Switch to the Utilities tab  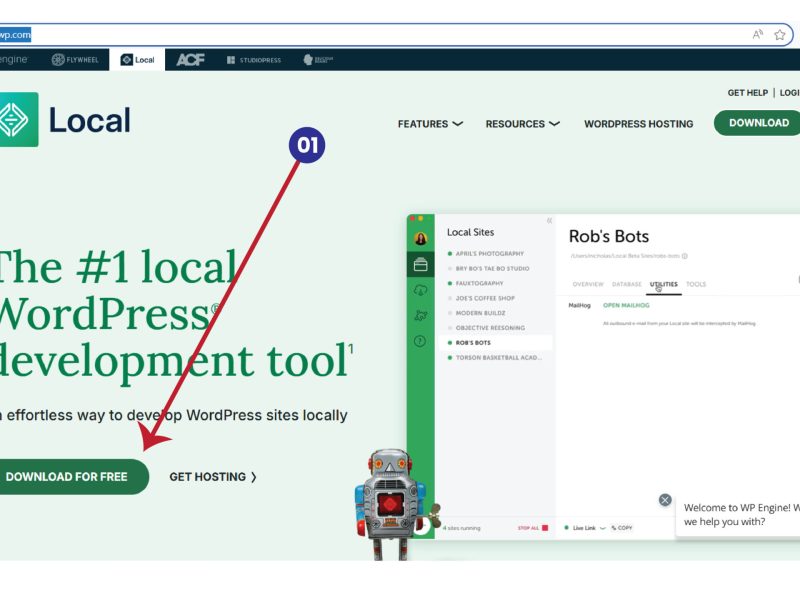tap(663, 285)
